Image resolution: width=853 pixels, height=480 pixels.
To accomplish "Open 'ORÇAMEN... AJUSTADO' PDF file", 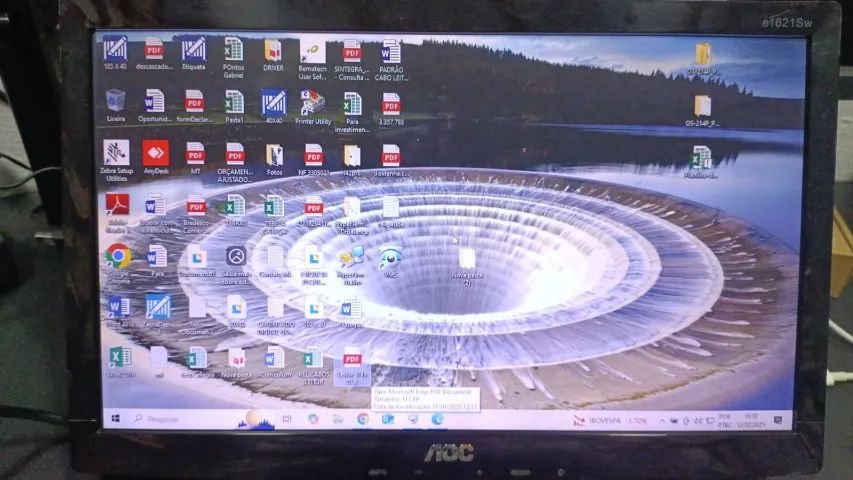I will point(234,163).
